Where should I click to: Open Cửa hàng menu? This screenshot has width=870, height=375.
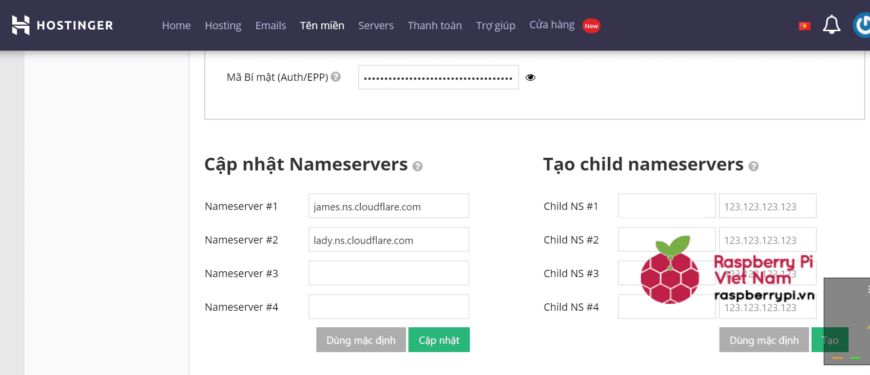pyautogui.click(x=552, y=25)
